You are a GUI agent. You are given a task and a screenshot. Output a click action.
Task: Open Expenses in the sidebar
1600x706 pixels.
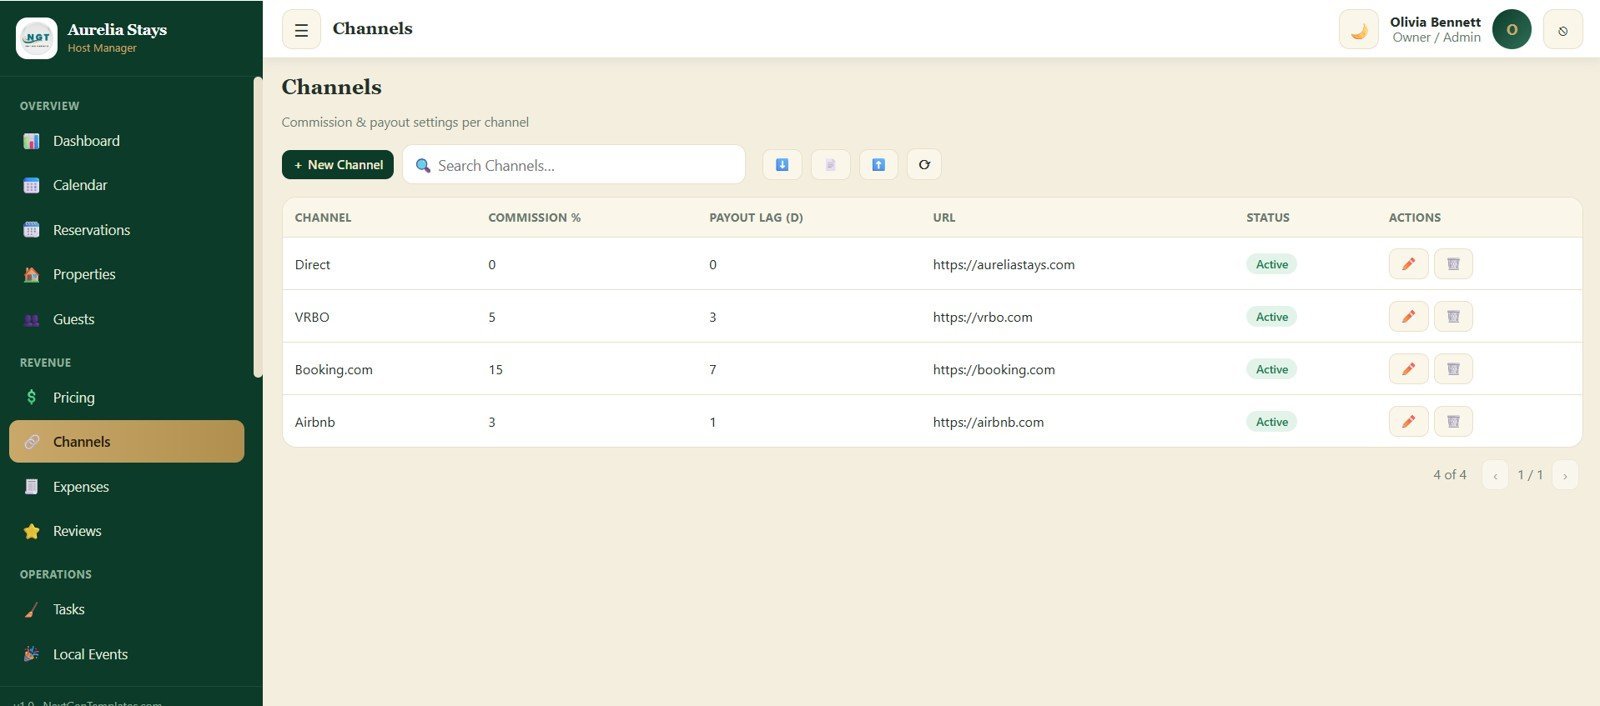[126, 487]
